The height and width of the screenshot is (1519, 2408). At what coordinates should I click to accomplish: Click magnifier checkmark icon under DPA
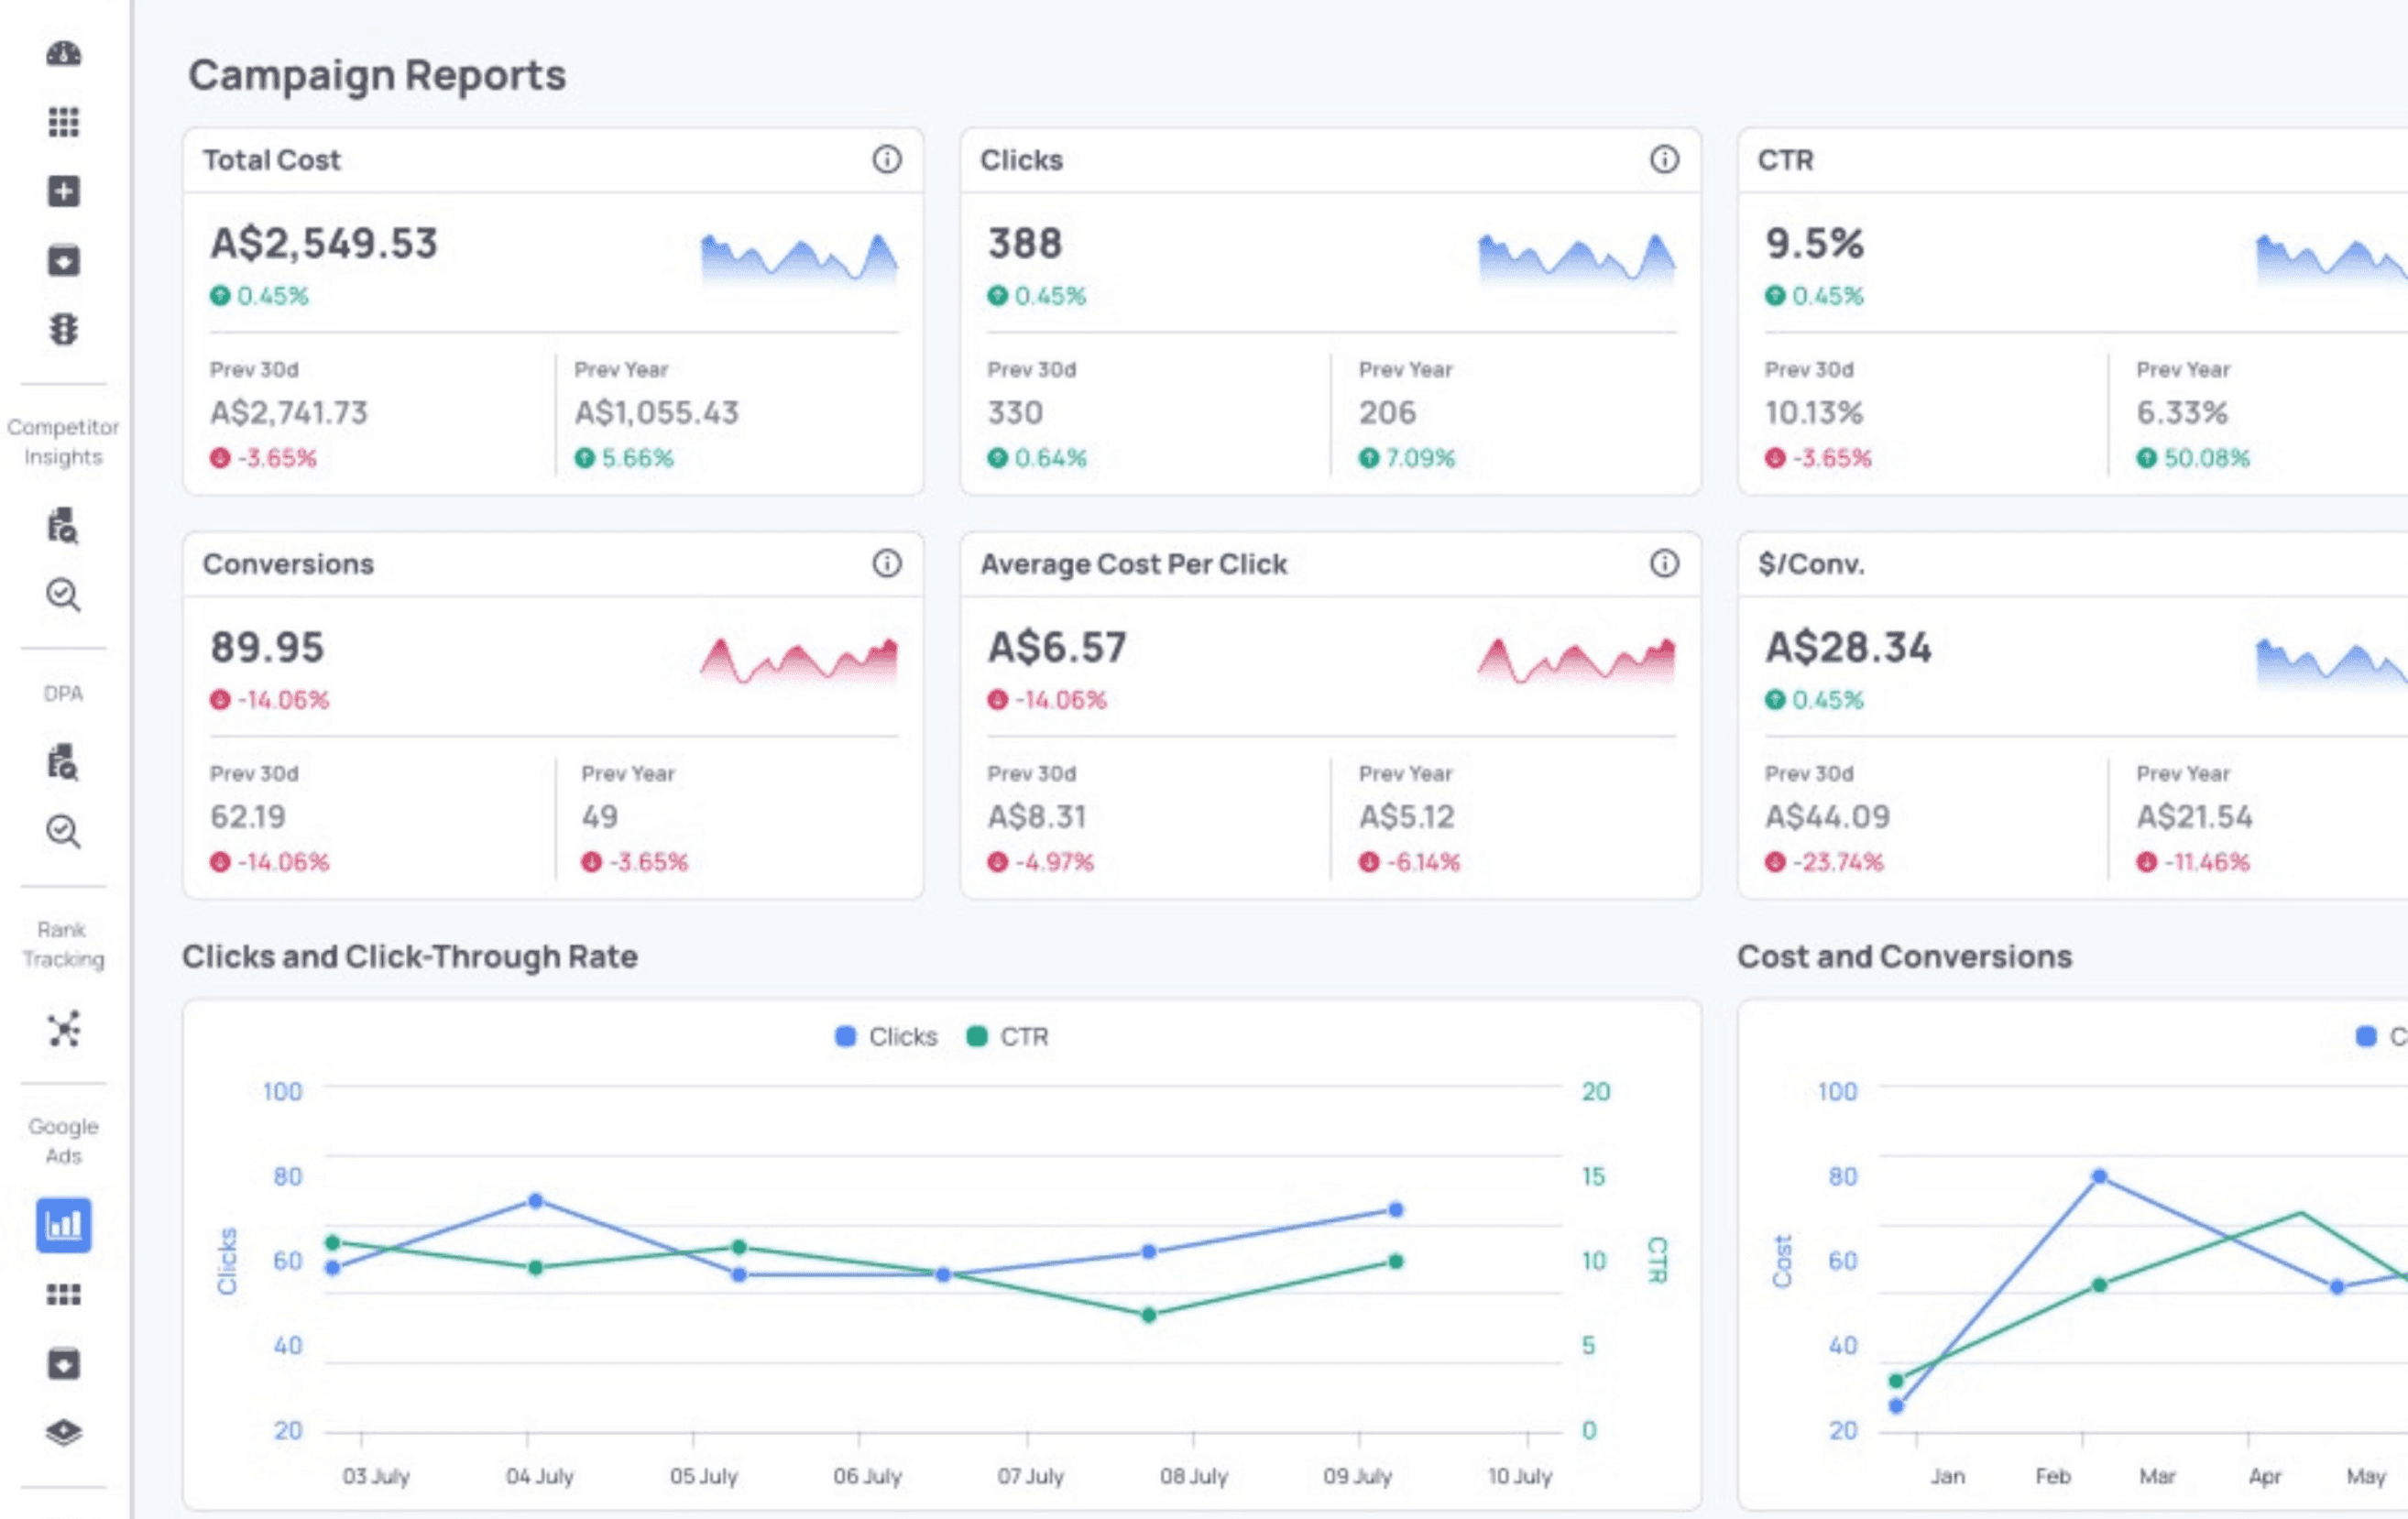63,831
